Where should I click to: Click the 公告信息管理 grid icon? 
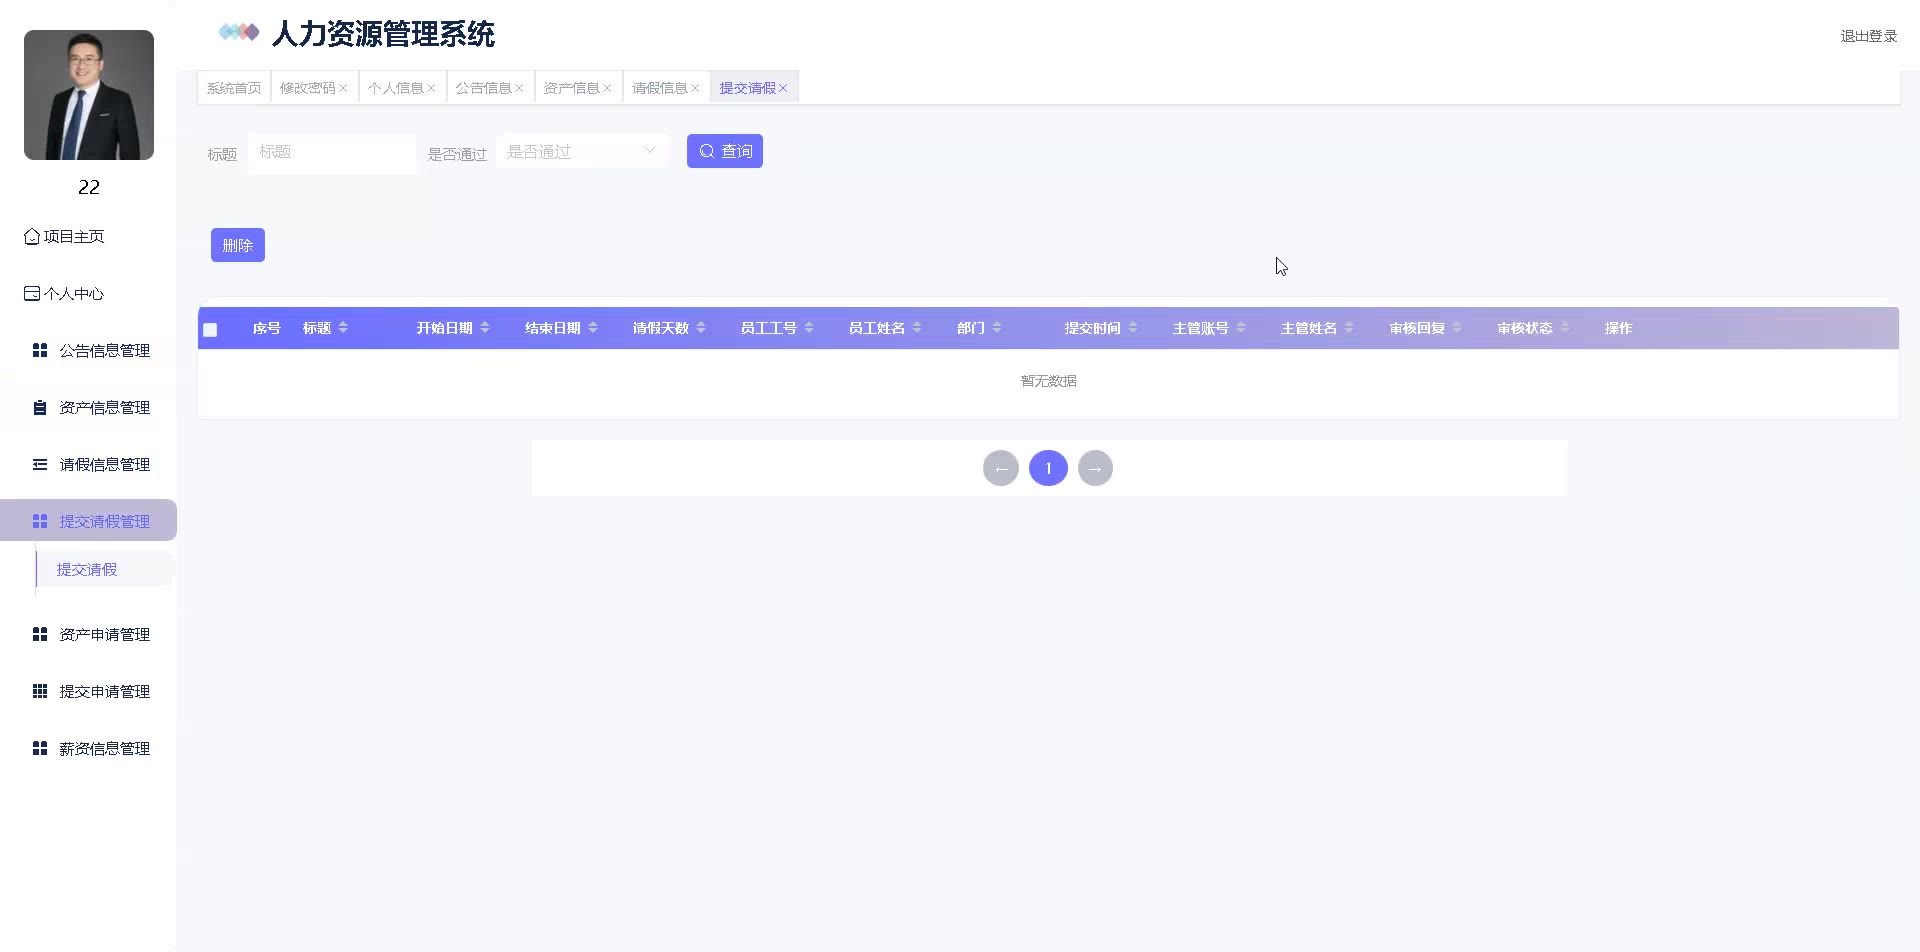tap(40, 351)
